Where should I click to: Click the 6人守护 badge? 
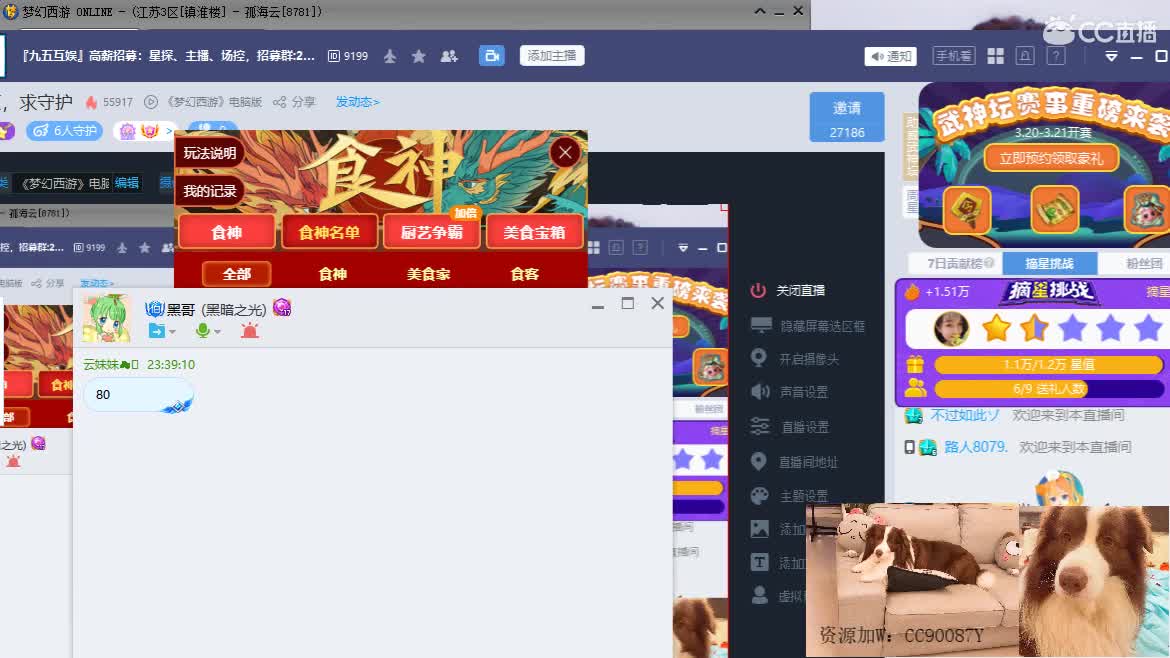tap(65, 131)
